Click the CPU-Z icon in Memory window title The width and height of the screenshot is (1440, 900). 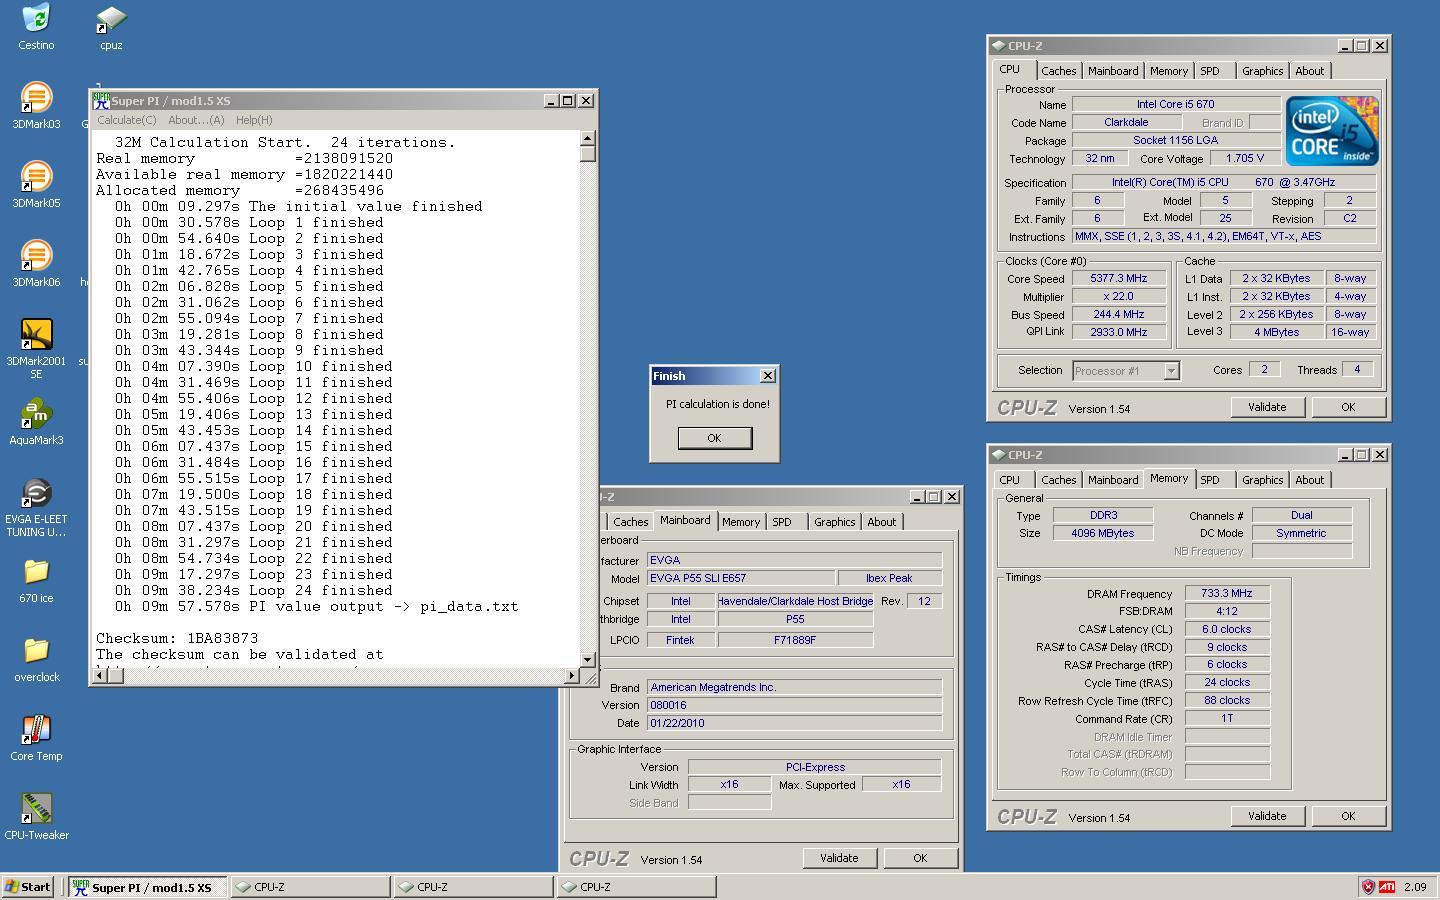point(999,455)
